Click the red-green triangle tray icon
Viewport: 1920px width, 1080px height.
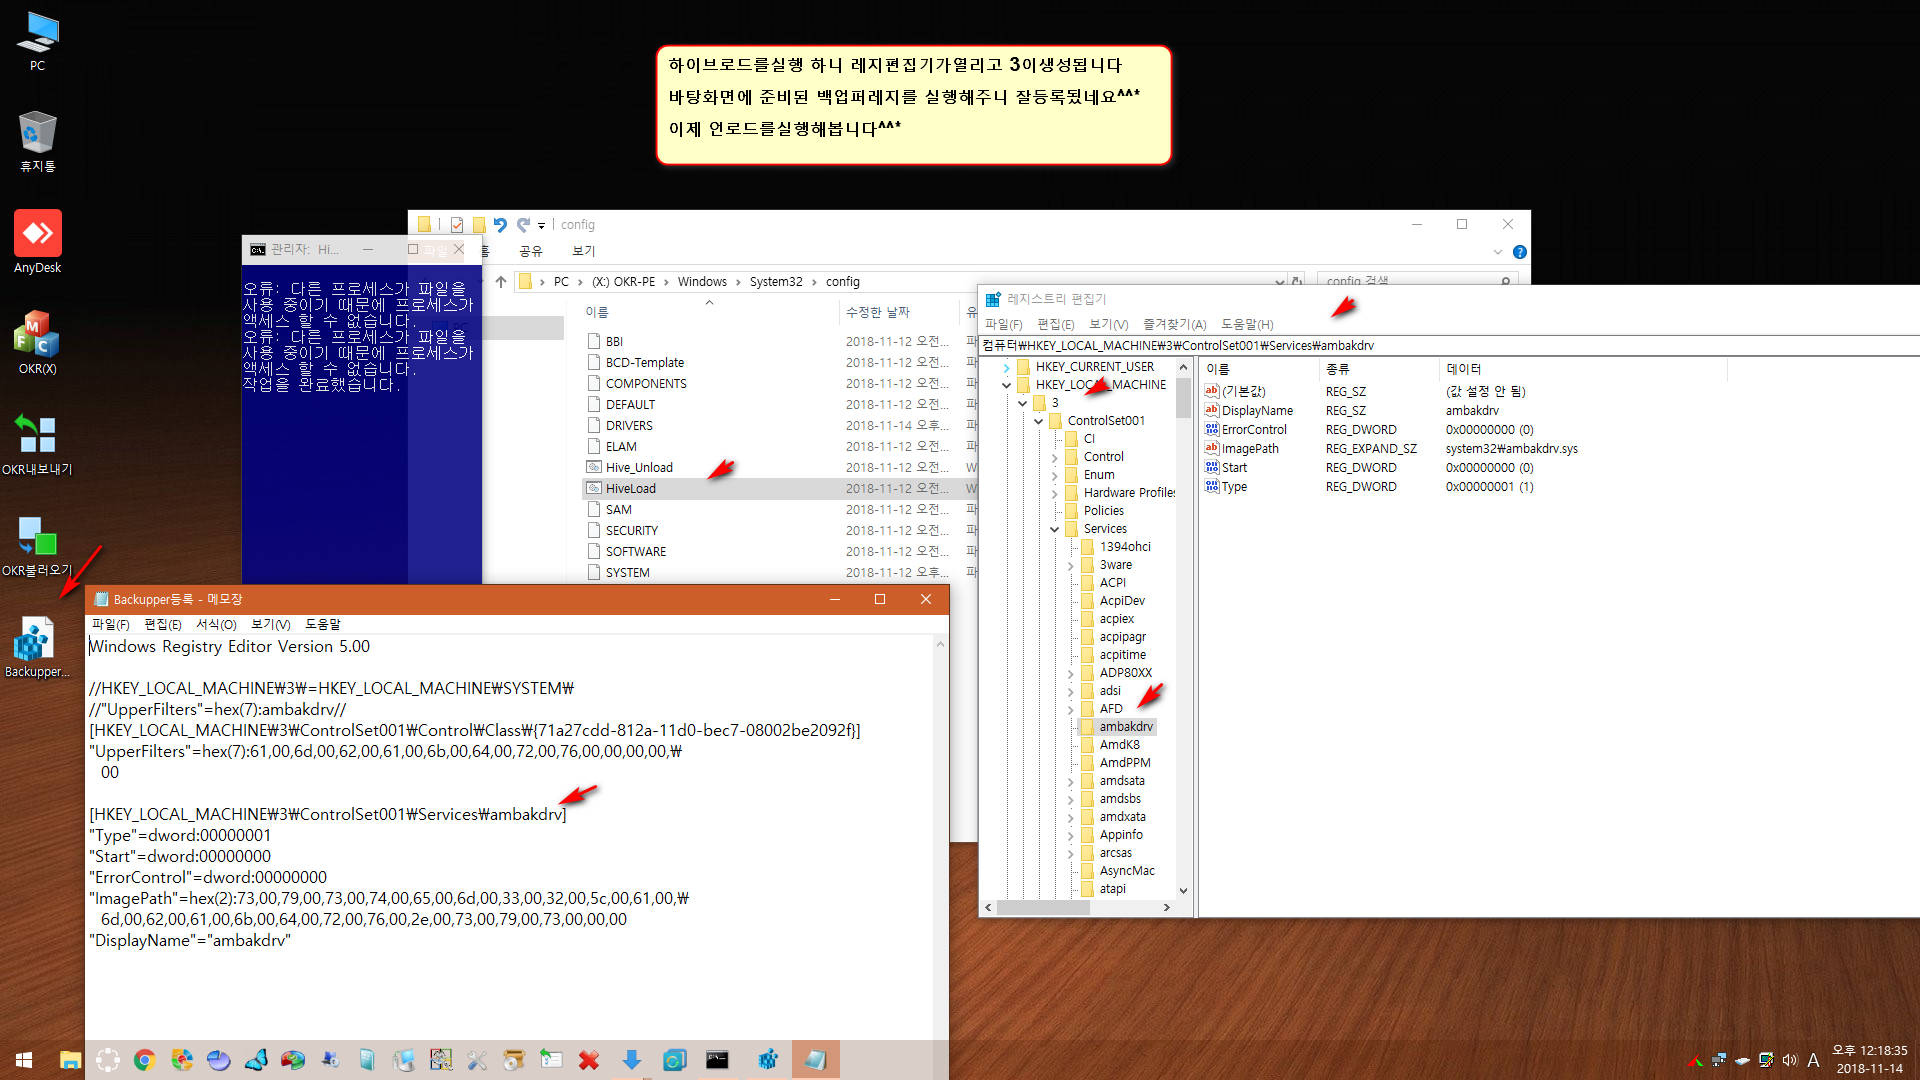click(x=1695, y=1061)
